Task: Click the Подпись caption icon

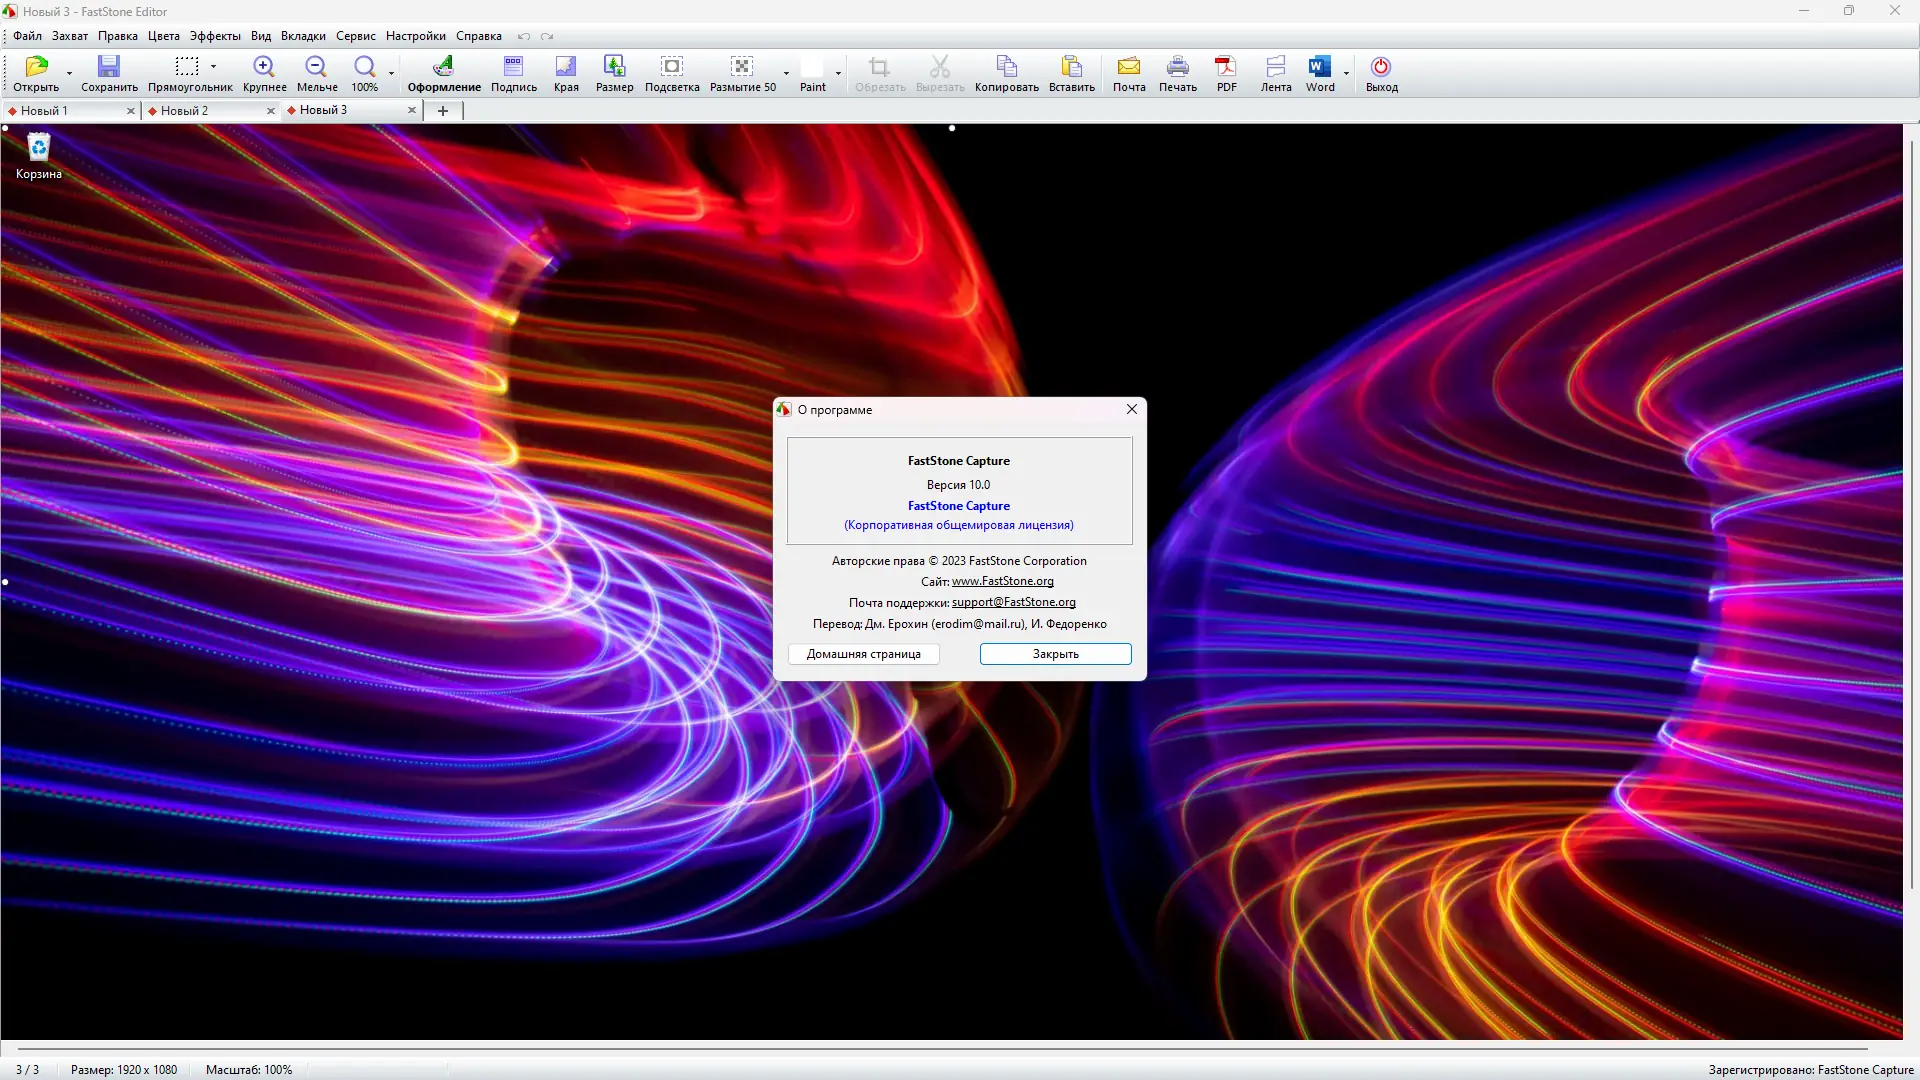Action: [x=513, y=67]
